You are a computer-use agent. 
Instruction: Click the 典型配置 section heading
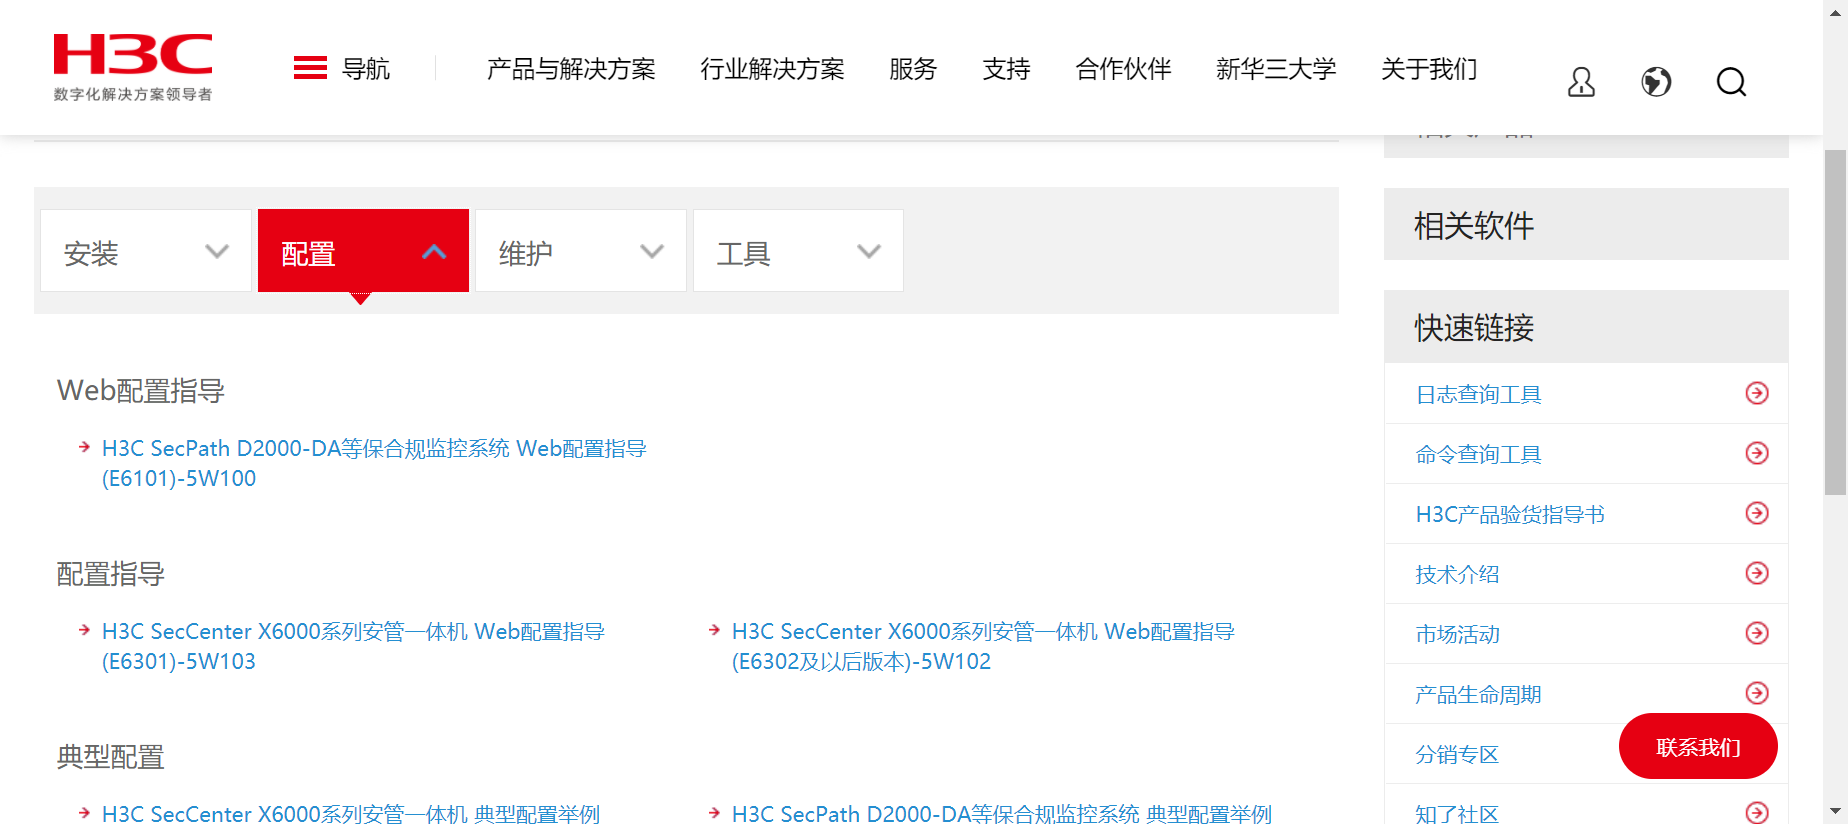111,757
